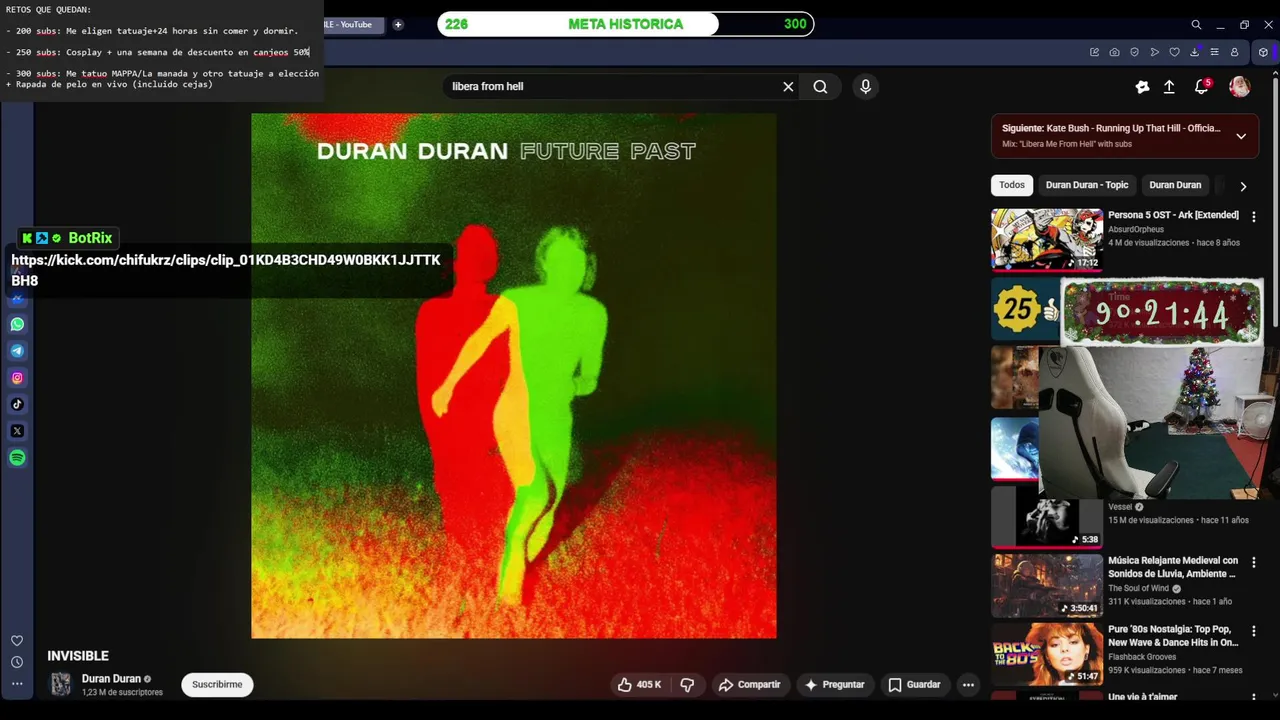Open Música Relajante Medieval thumbnail
This screenshot has width=1280, height=720.
[x=1046, y=585]
